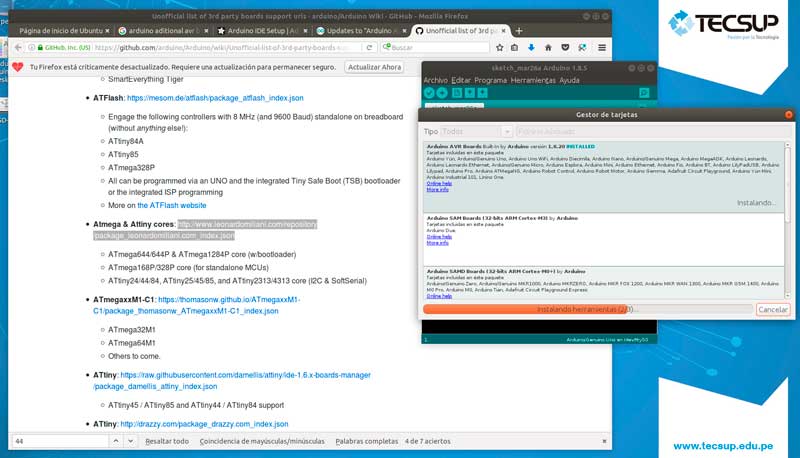Image resolution: width=800 pixels, height=458 pixels.
Task: Toggle 'Resaltar todo' in find bar
Action: 167,441
